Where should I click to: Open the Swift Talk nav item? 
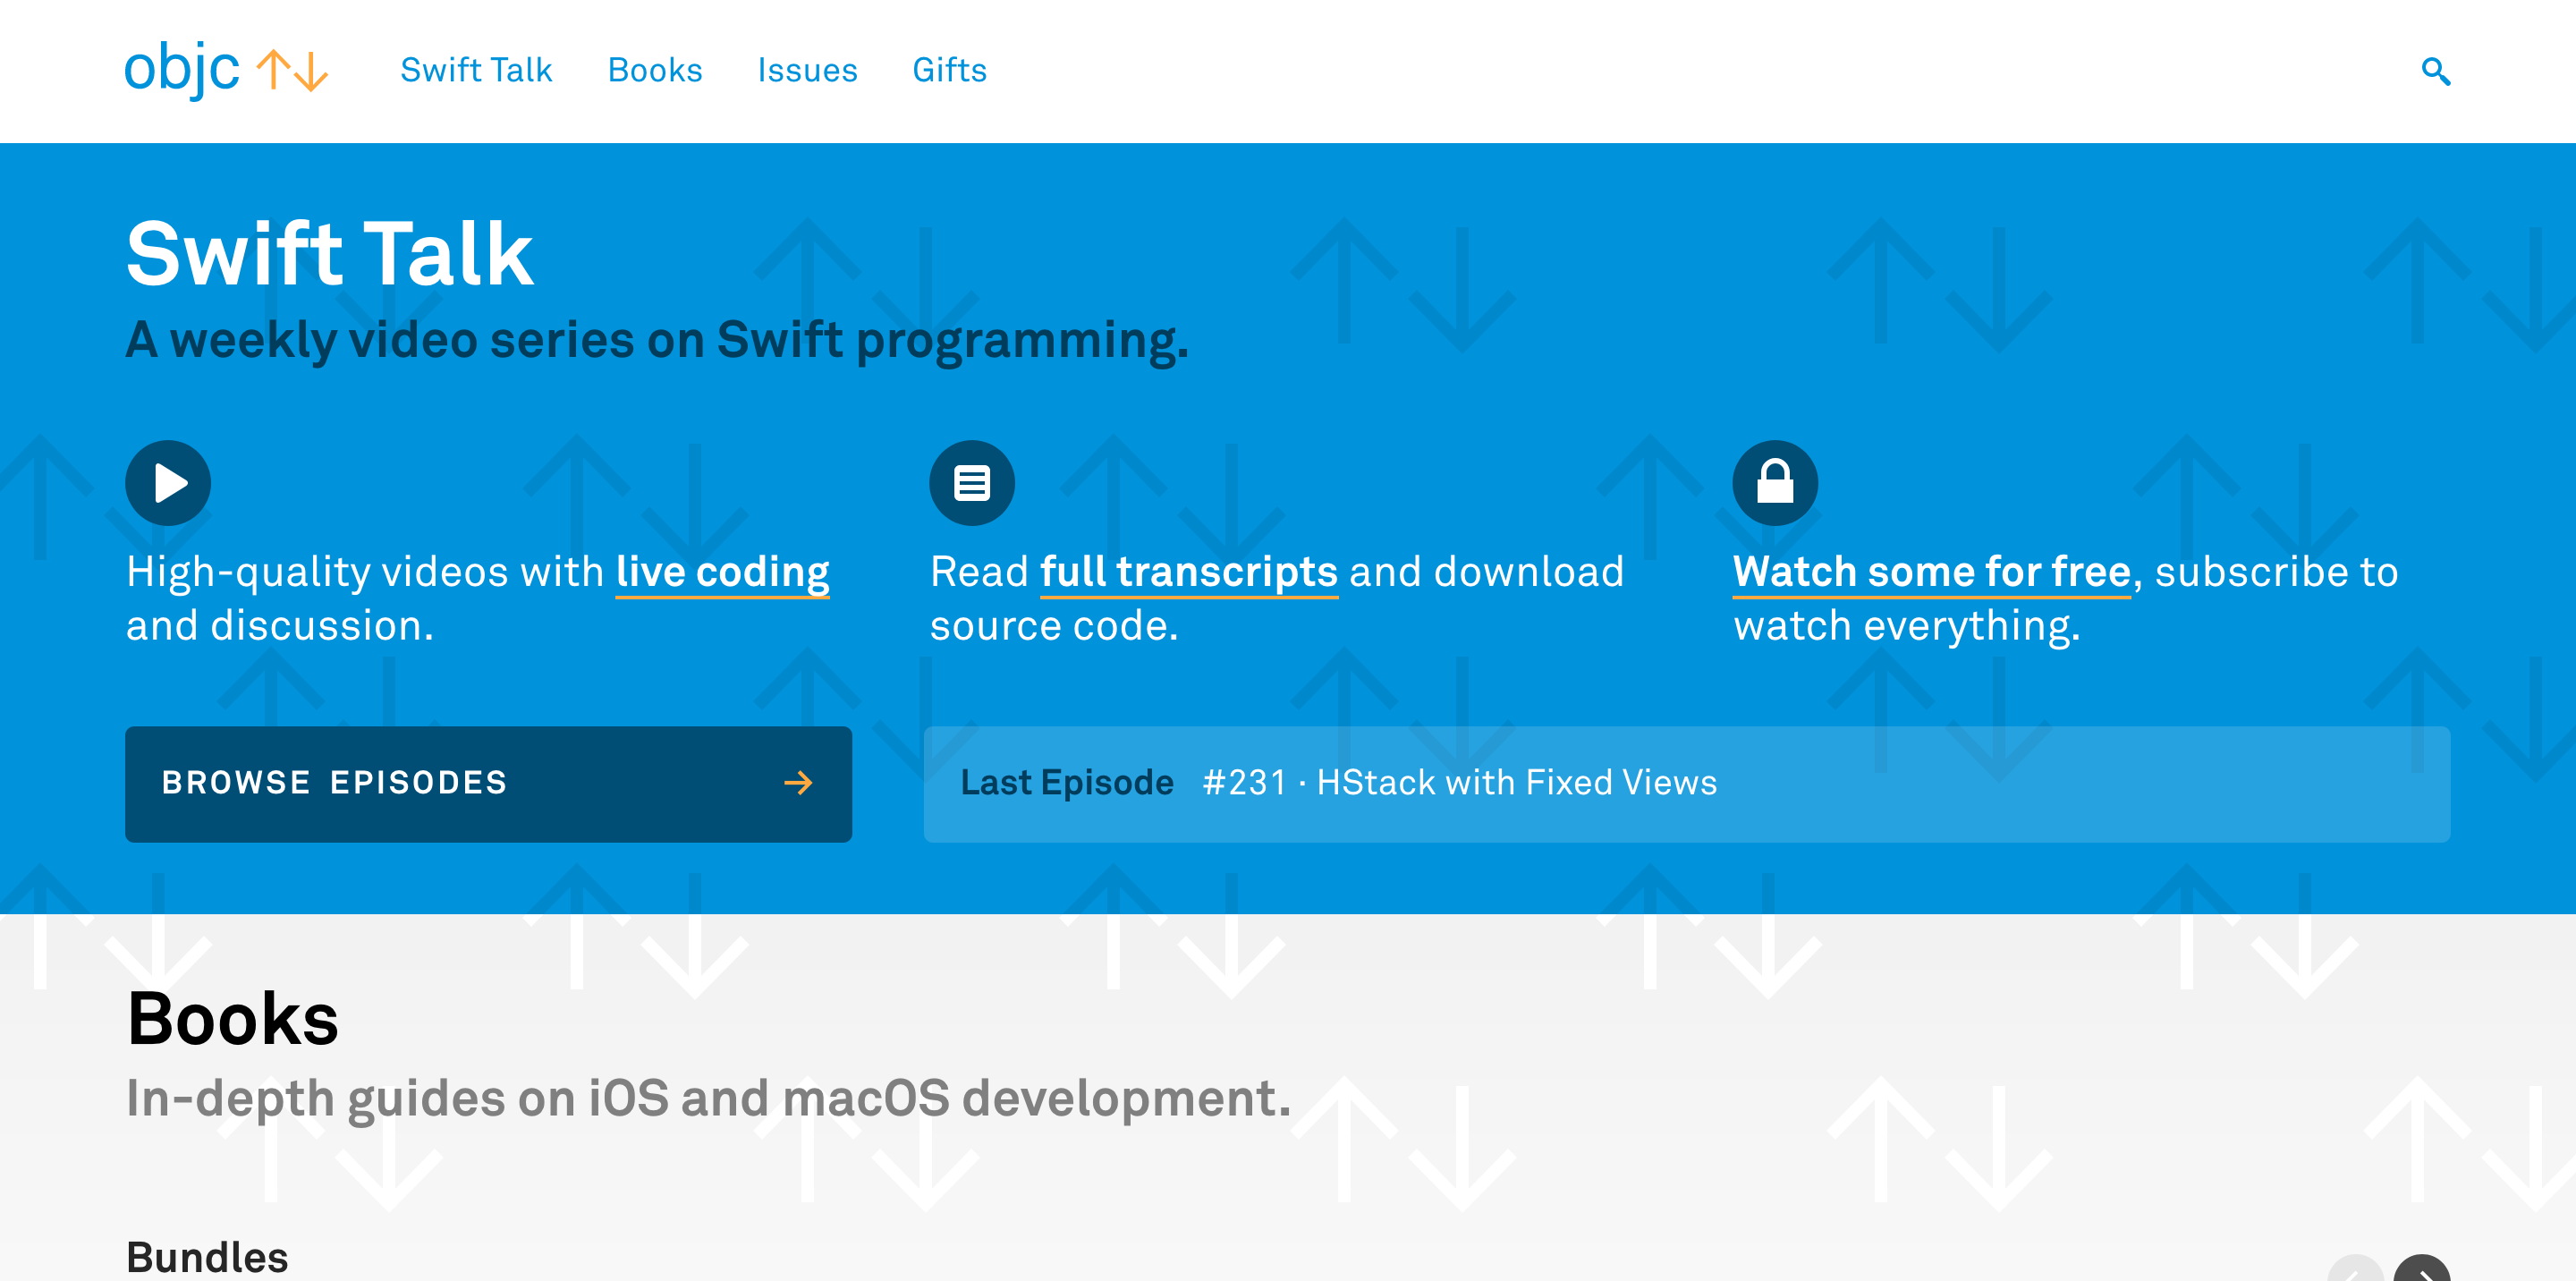(476, 70)
